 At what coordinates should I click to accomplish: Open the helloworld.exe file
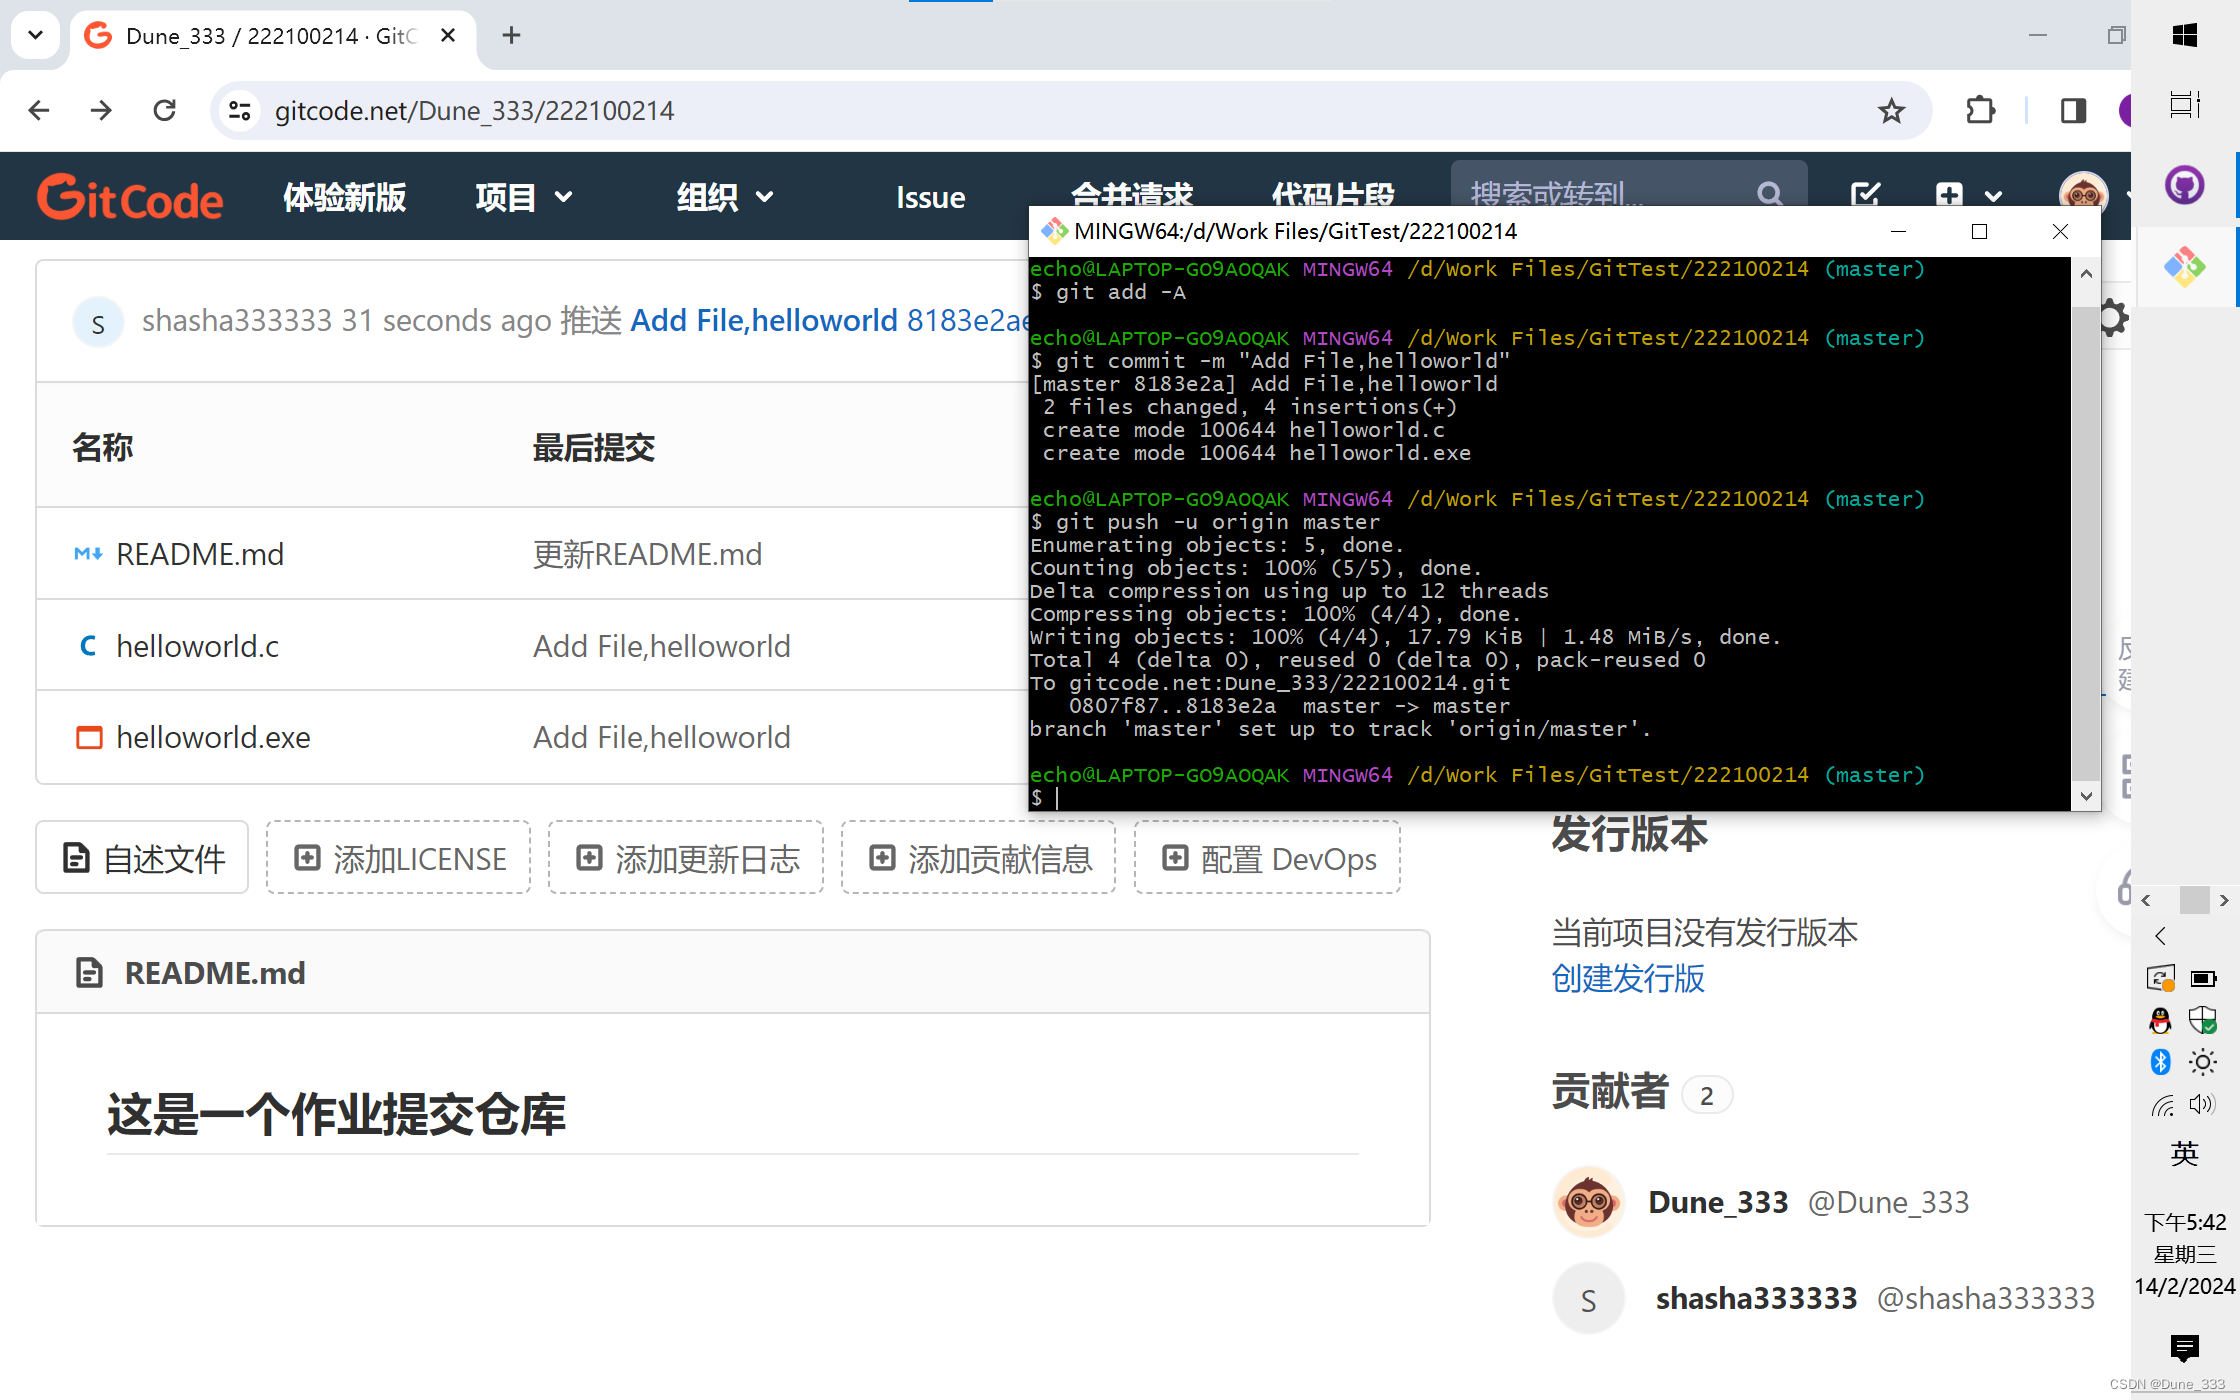213,737
